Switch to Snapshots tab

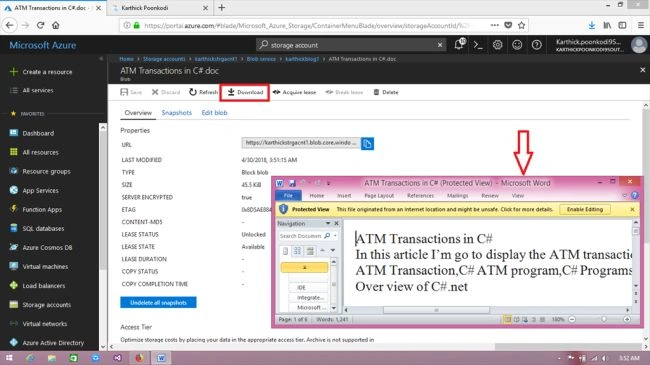(x=177, y=113)
